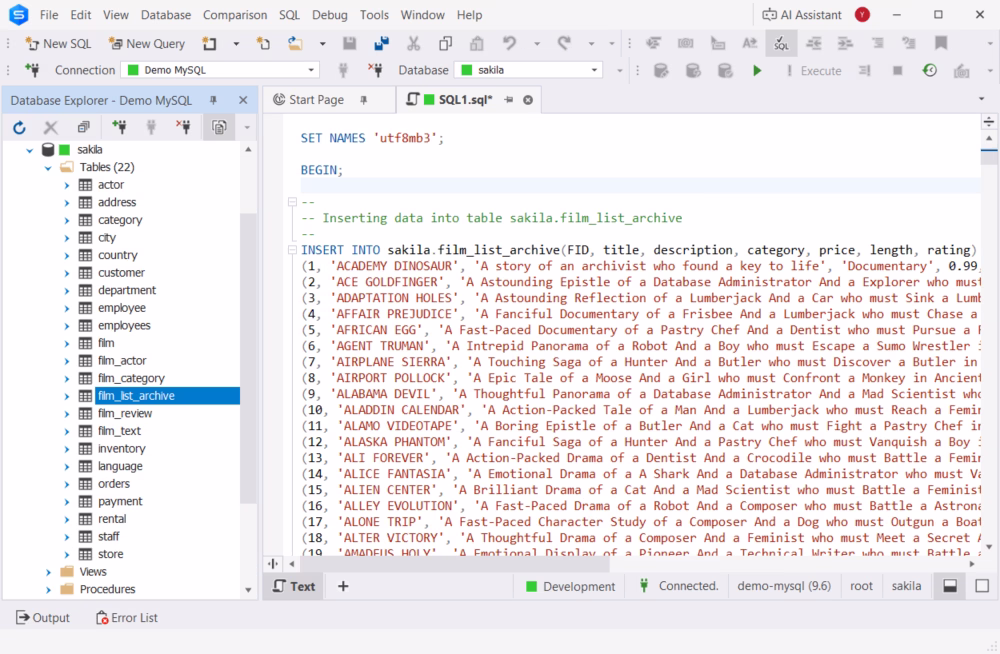Open the Database menu
Image resolution: width=1000 pixels, height=654 pixels.
click(166, 15)
